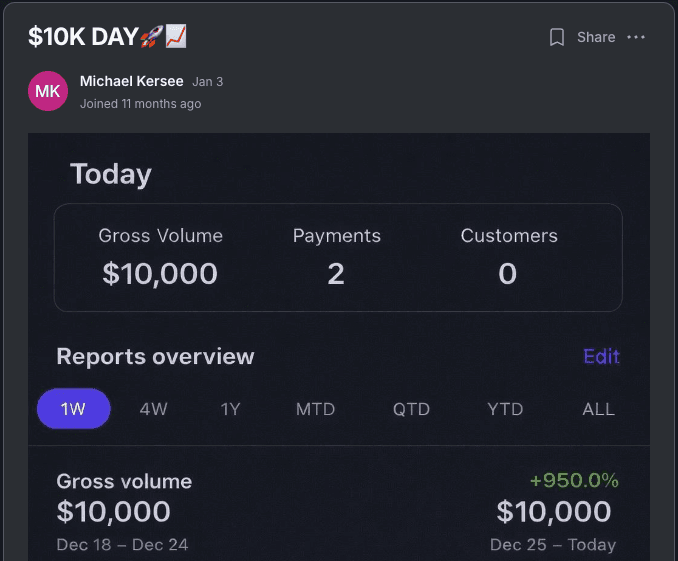Open Michael Kersee's profile

pyautogui.click(x=131, y=81)
